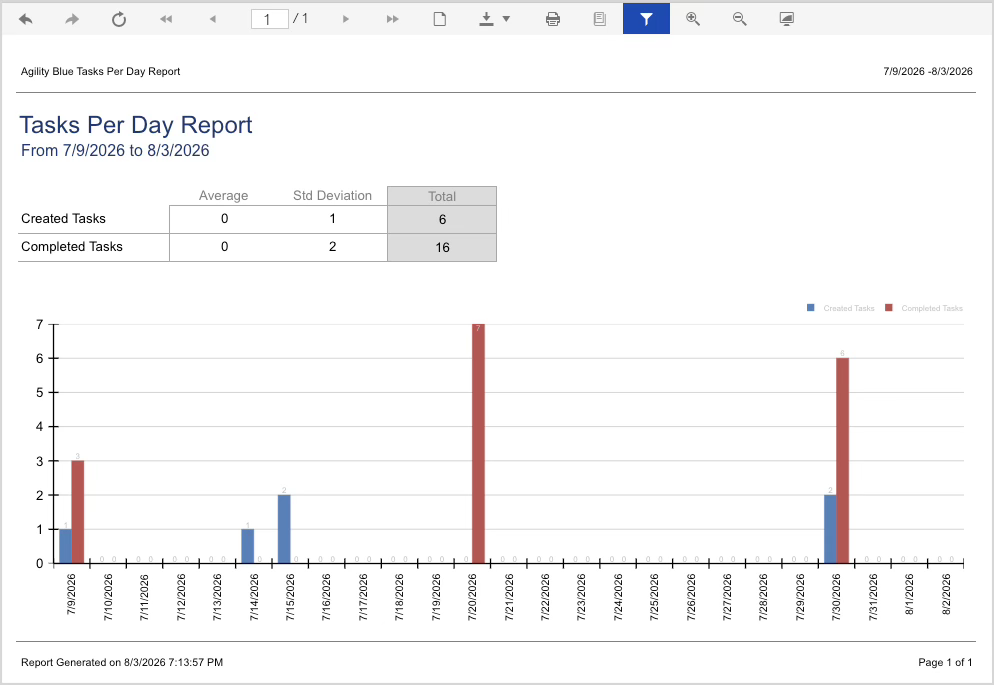Toggle print preview page icon
The width and height of the screenshot is (994, 685).
pyautogui.click(x=439, y=19)
